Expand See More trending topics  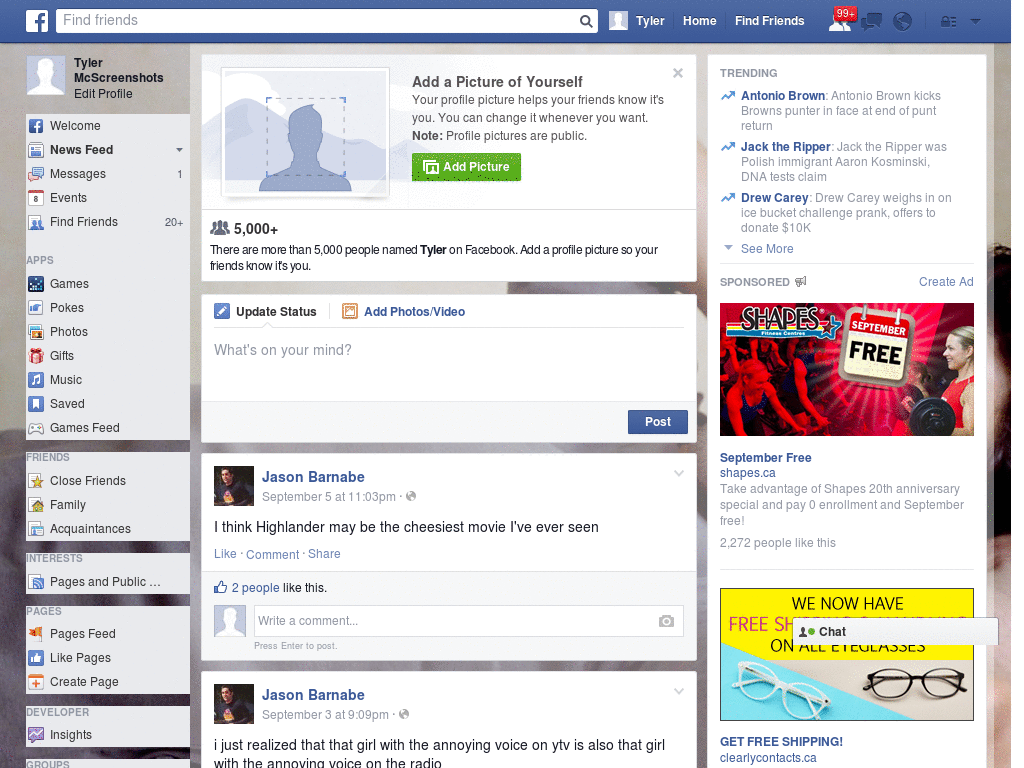[767, 249]
